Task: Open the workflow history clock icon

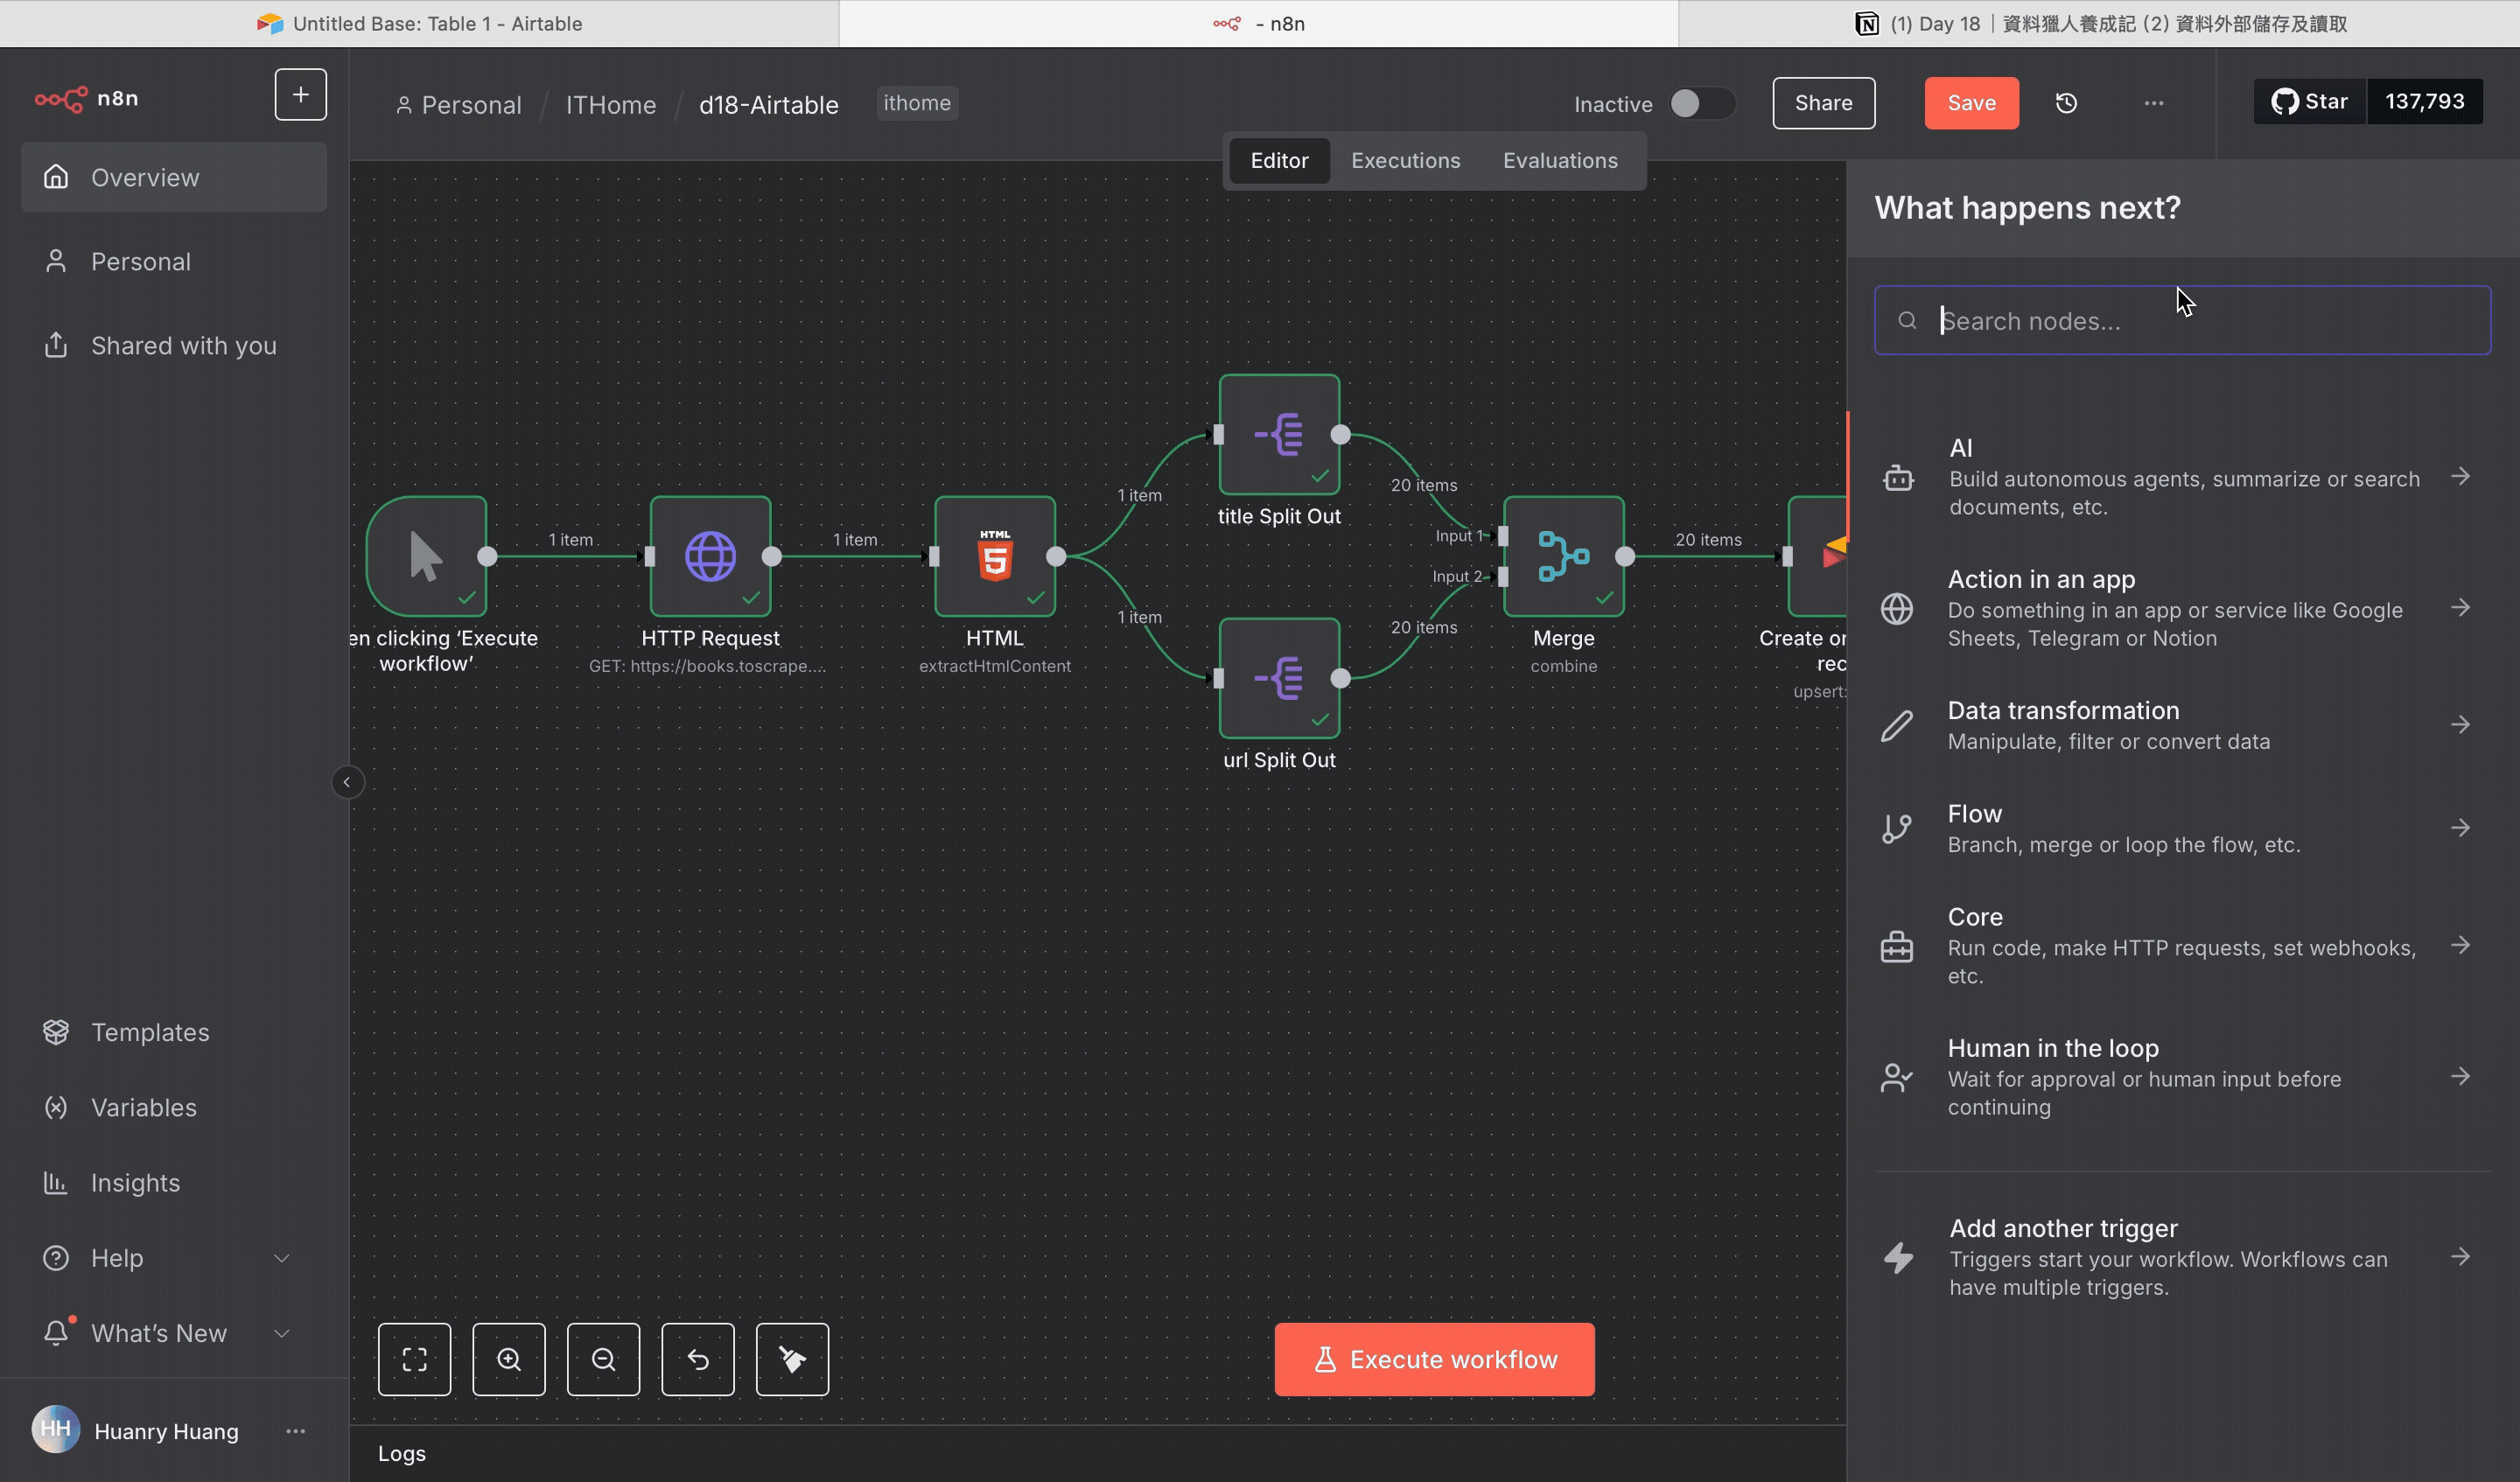Action: pyautogui.click(x=2066, y=103)
